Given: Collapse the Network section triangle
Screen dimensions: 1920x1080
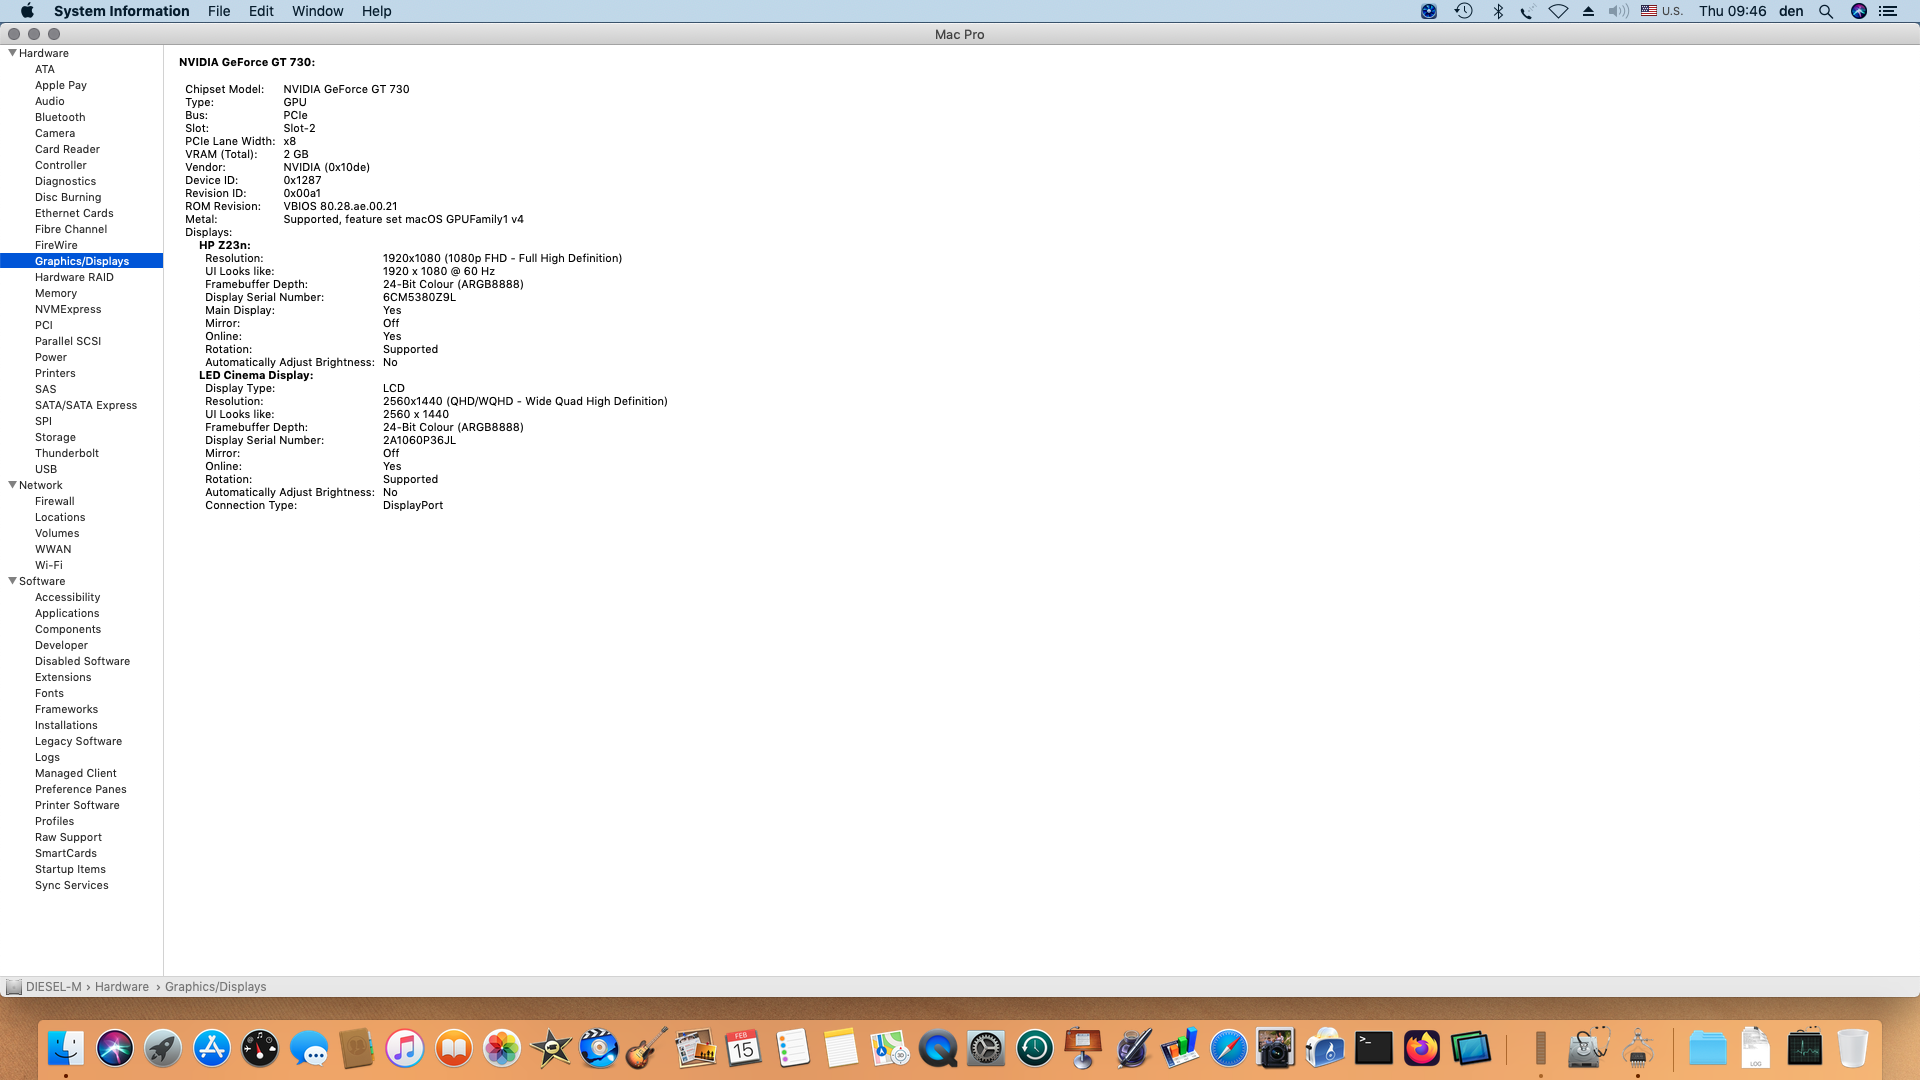Looking at the screenshot, I should (x=12, y=485).
